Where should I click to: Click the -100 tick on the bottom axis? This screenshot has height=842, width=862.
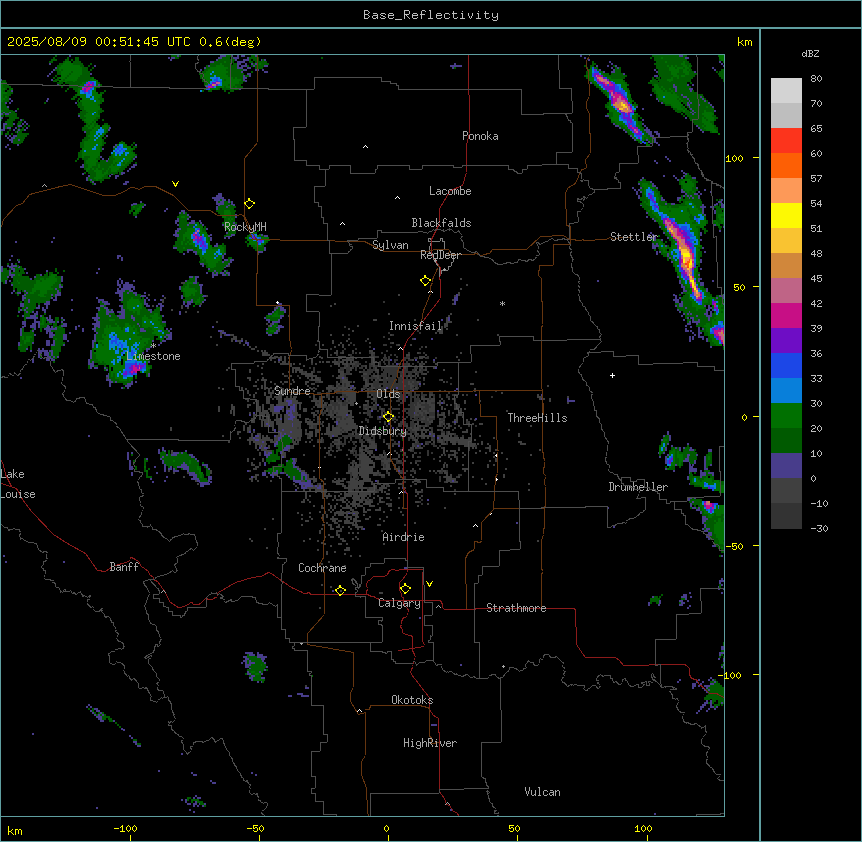click(x=125, y=828)
